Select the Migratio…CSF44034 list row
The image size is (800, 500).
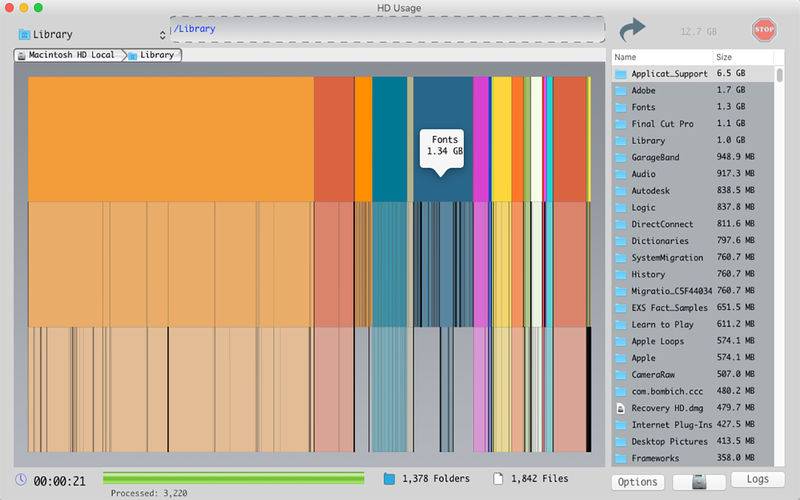tap(693, 291)
